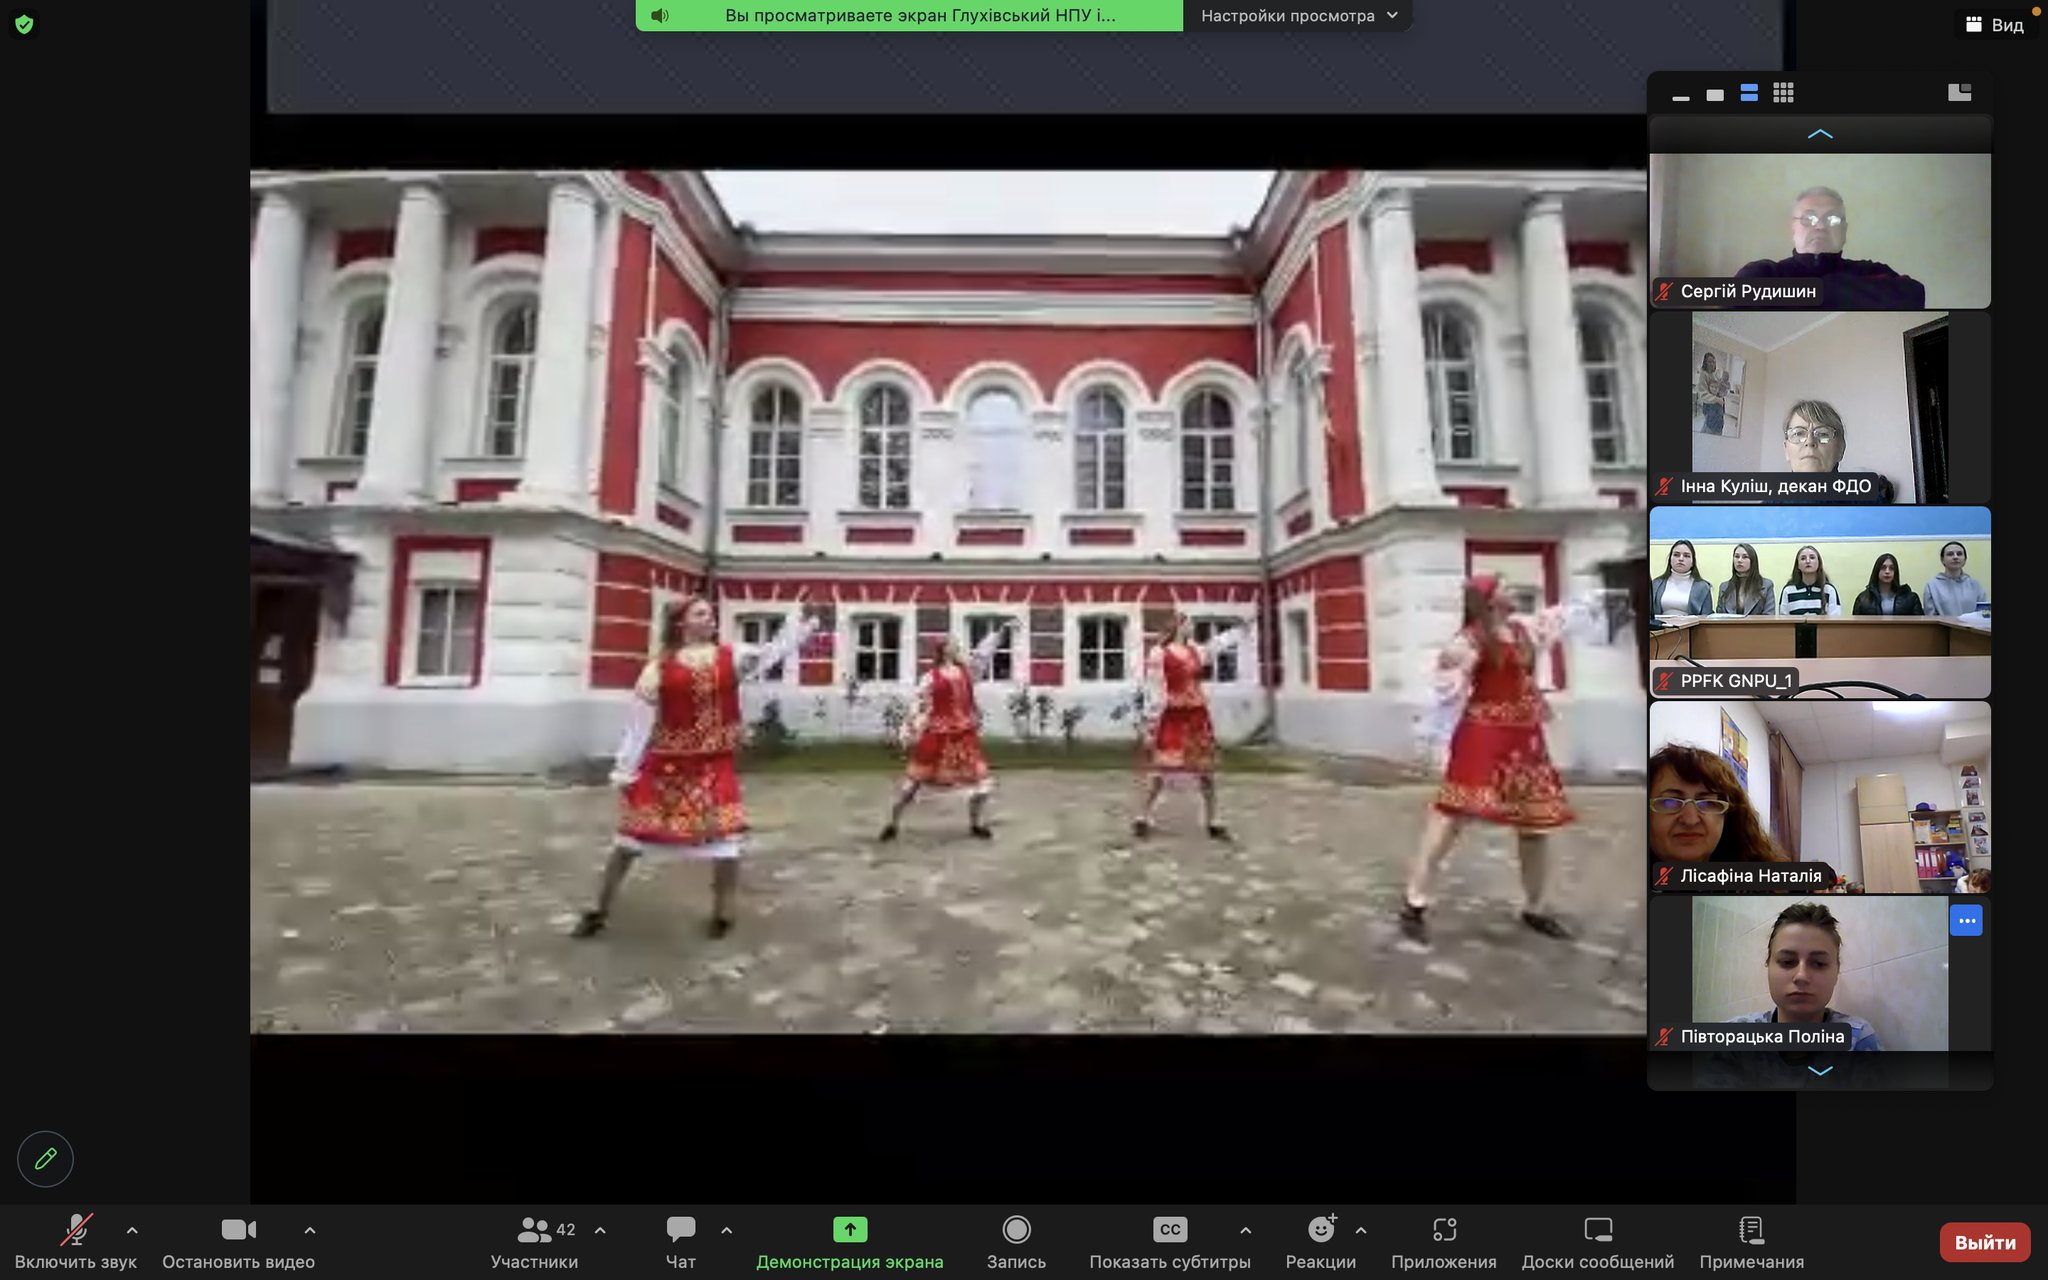
Task: Open three-dots menu on Півторацька Поліна tile
Action: pyautogui.click(x=1966, y=920)
